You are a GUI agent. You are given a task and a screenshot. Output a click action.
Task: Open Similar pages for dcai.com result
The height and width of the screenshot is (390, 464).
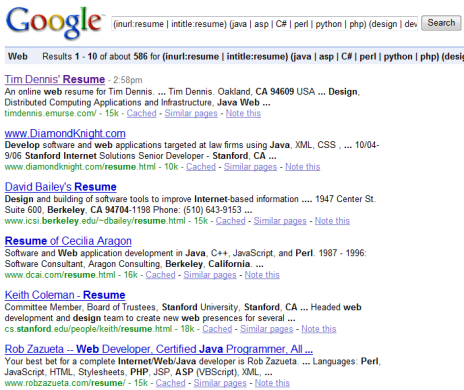[x=210, y=275]
